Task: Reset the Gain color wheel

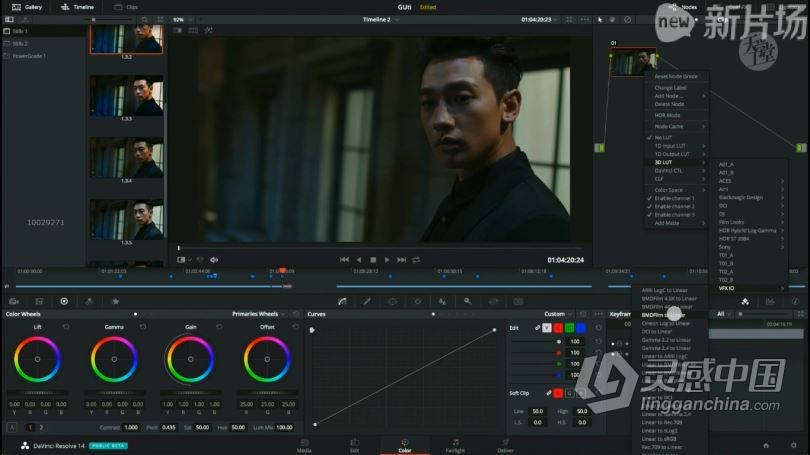Action: pos(220,327)
